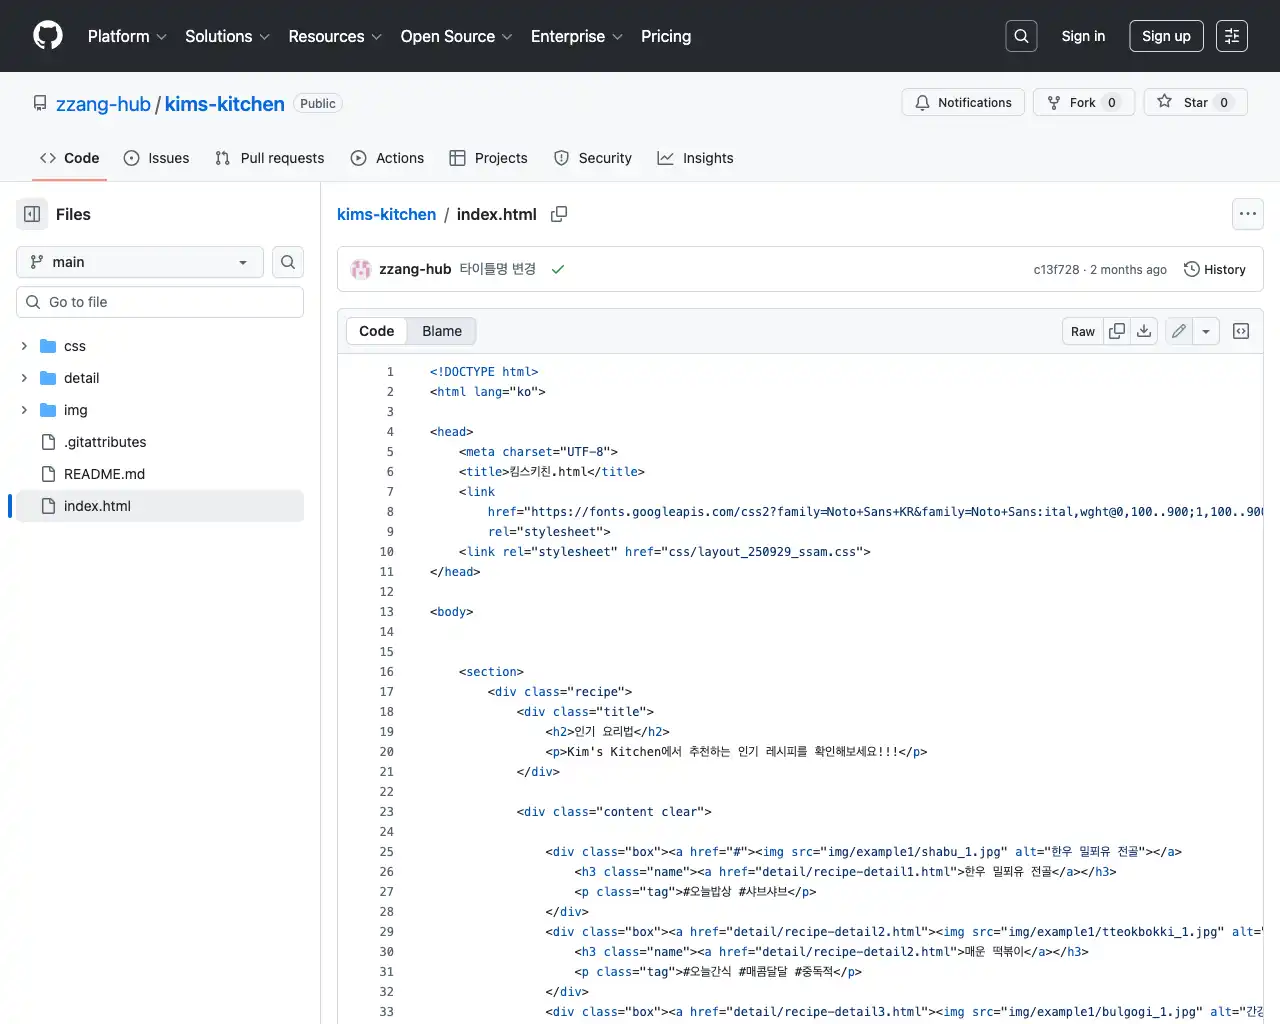Download the raw index.html file
The width and height of the screenshot is (1280, 1024).
[x=1144, y=331]
